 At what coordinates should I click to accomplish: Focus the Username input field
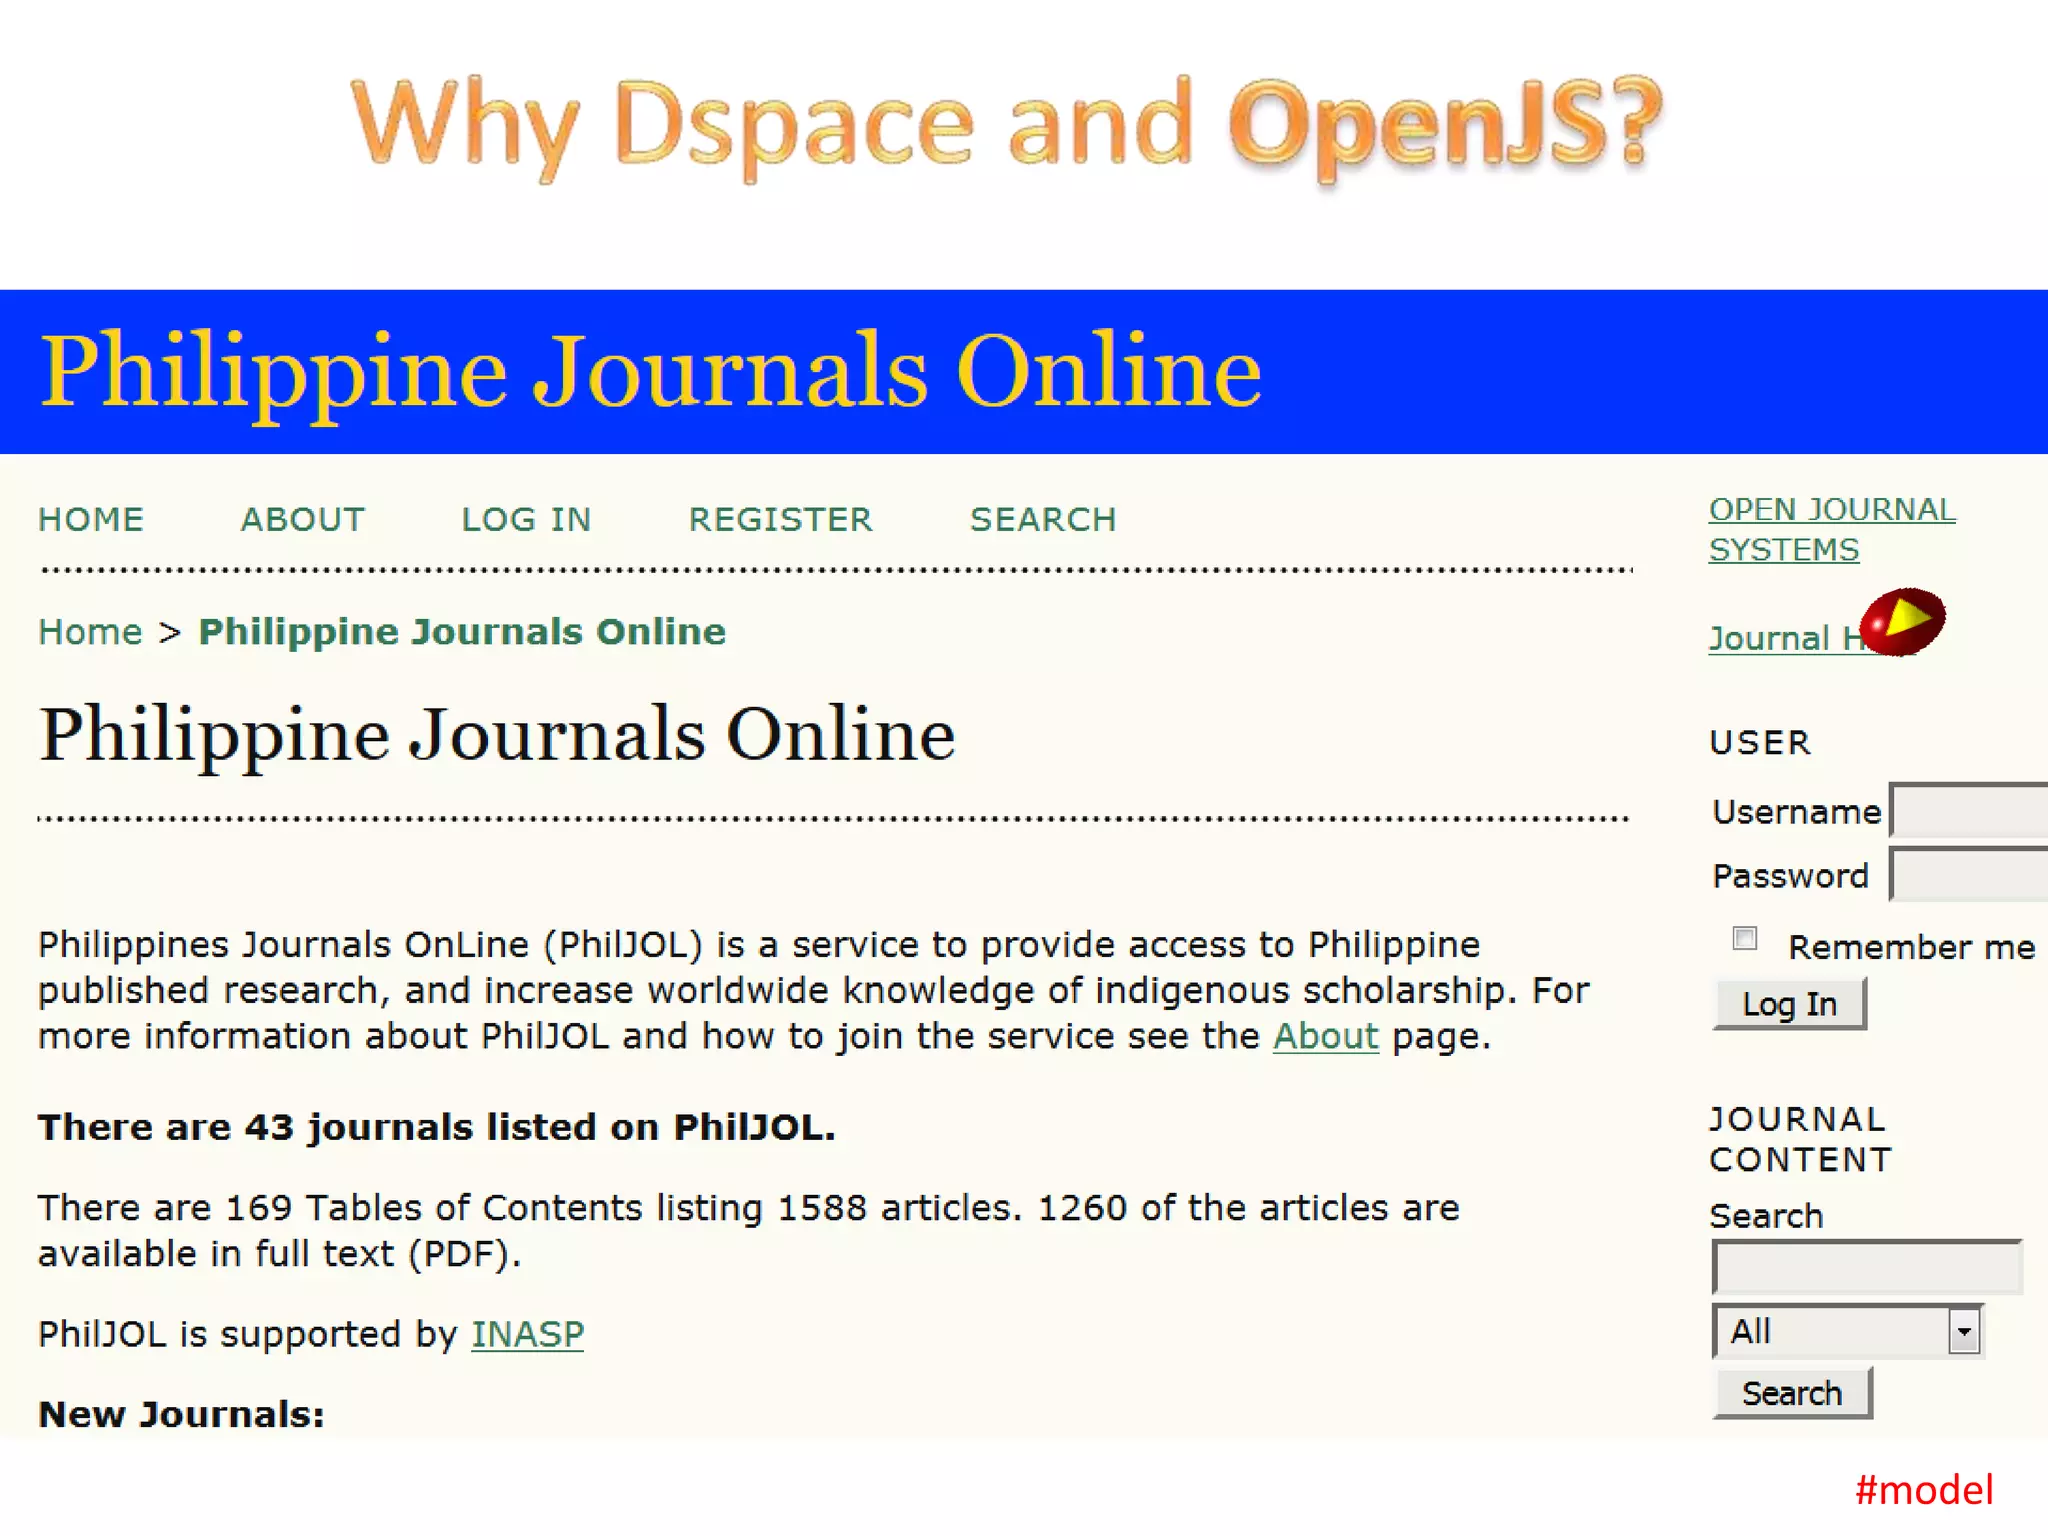click(x=1970, y=811)
